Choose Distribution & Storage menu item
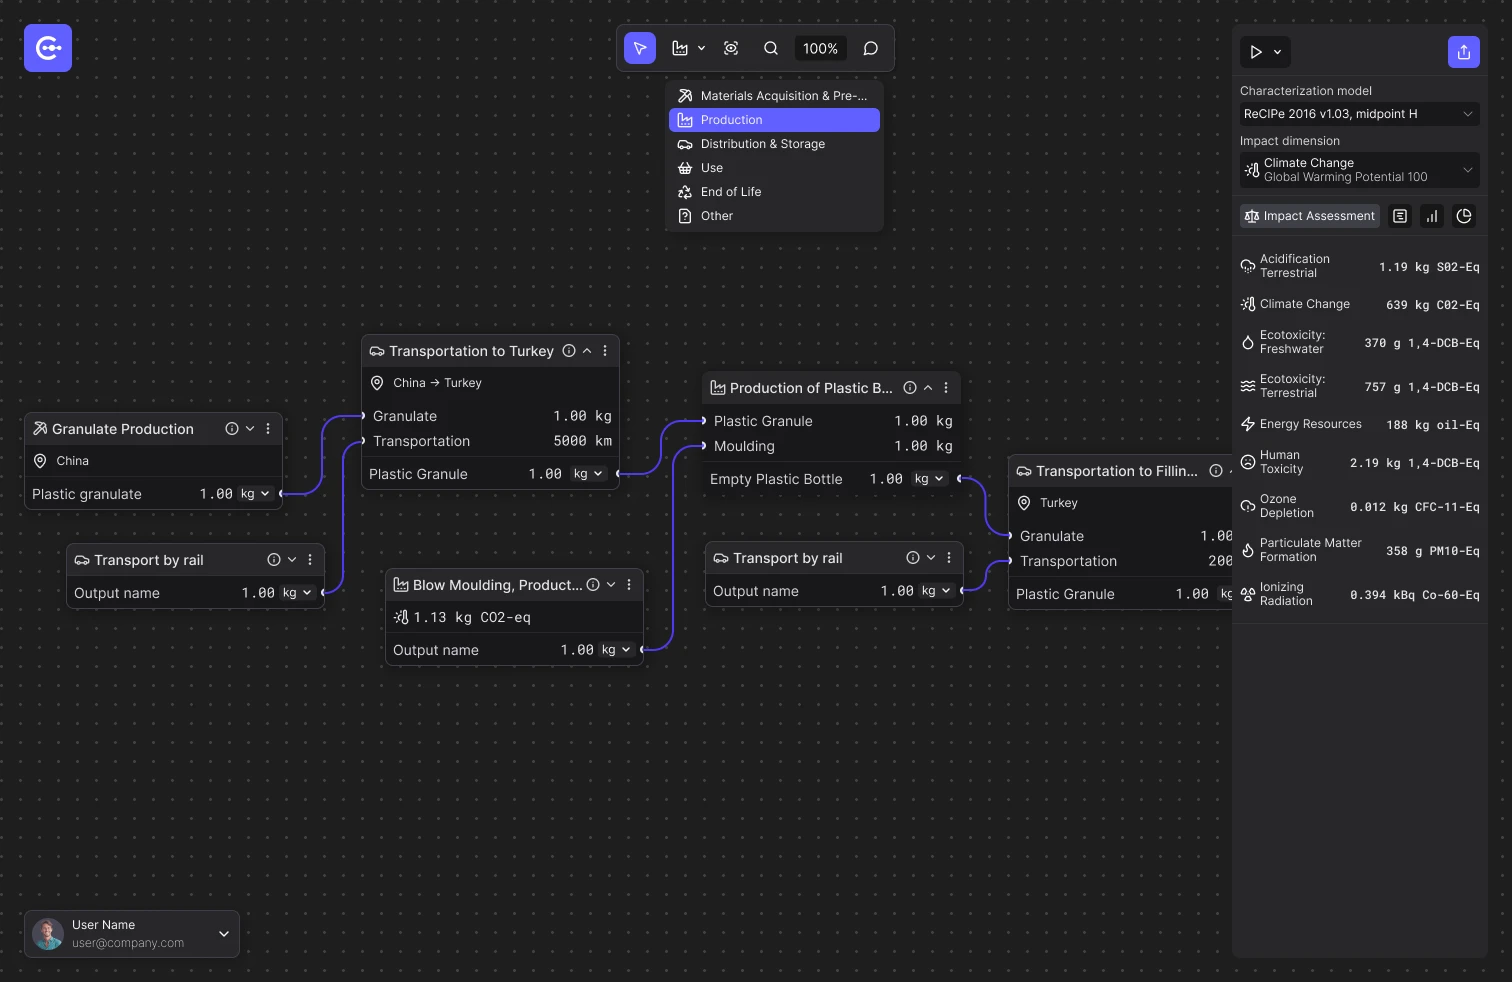 [774, 144]
